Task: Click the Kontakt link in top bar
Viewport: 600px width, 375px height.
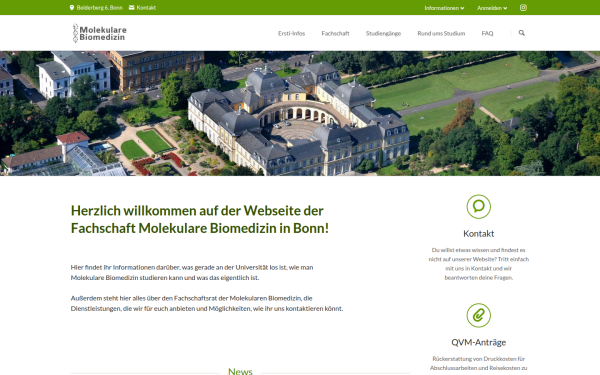Action: [146, 8]
